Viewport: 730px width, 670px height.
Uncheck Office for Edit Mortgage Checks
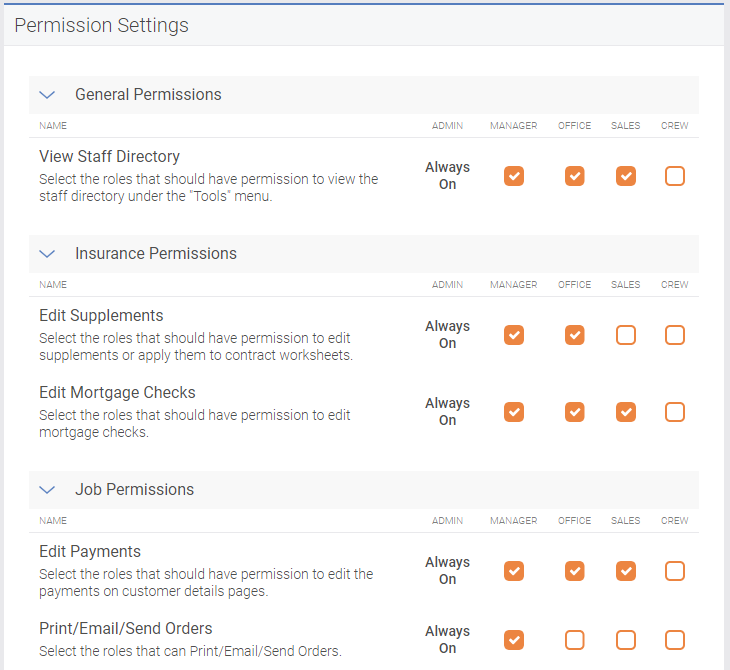click(575, 412)
